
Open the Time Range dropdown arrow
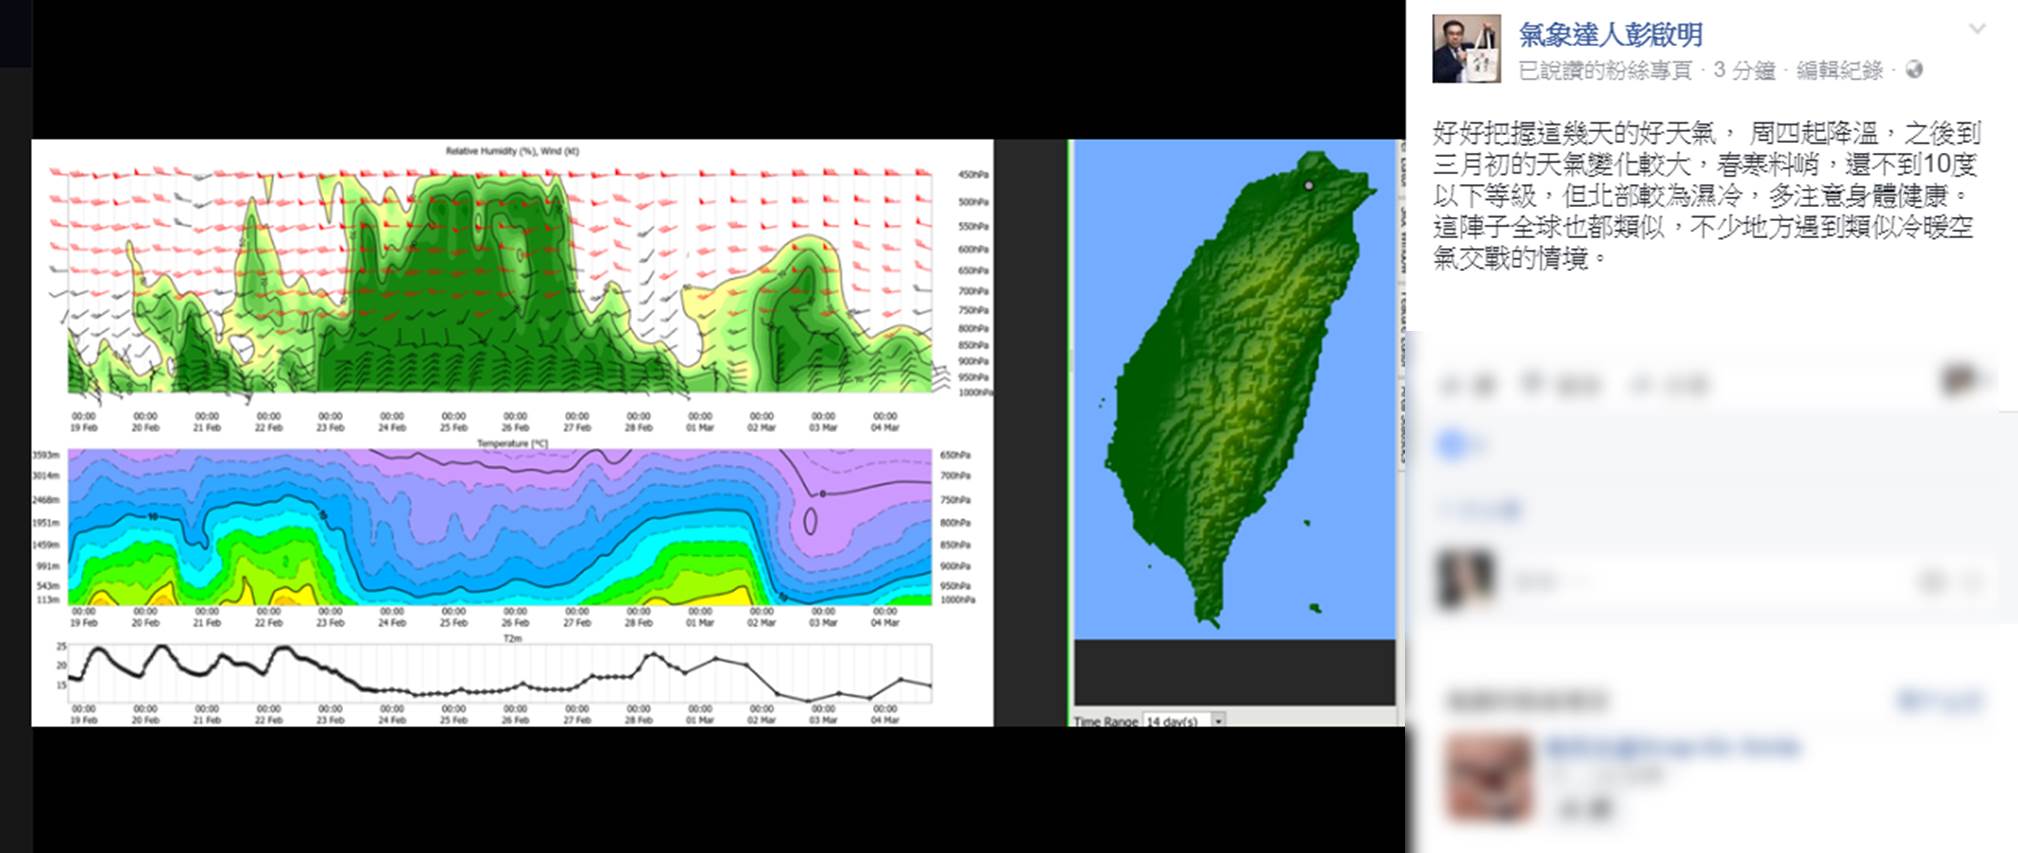pyautogui.click(x=1218, y=720)
